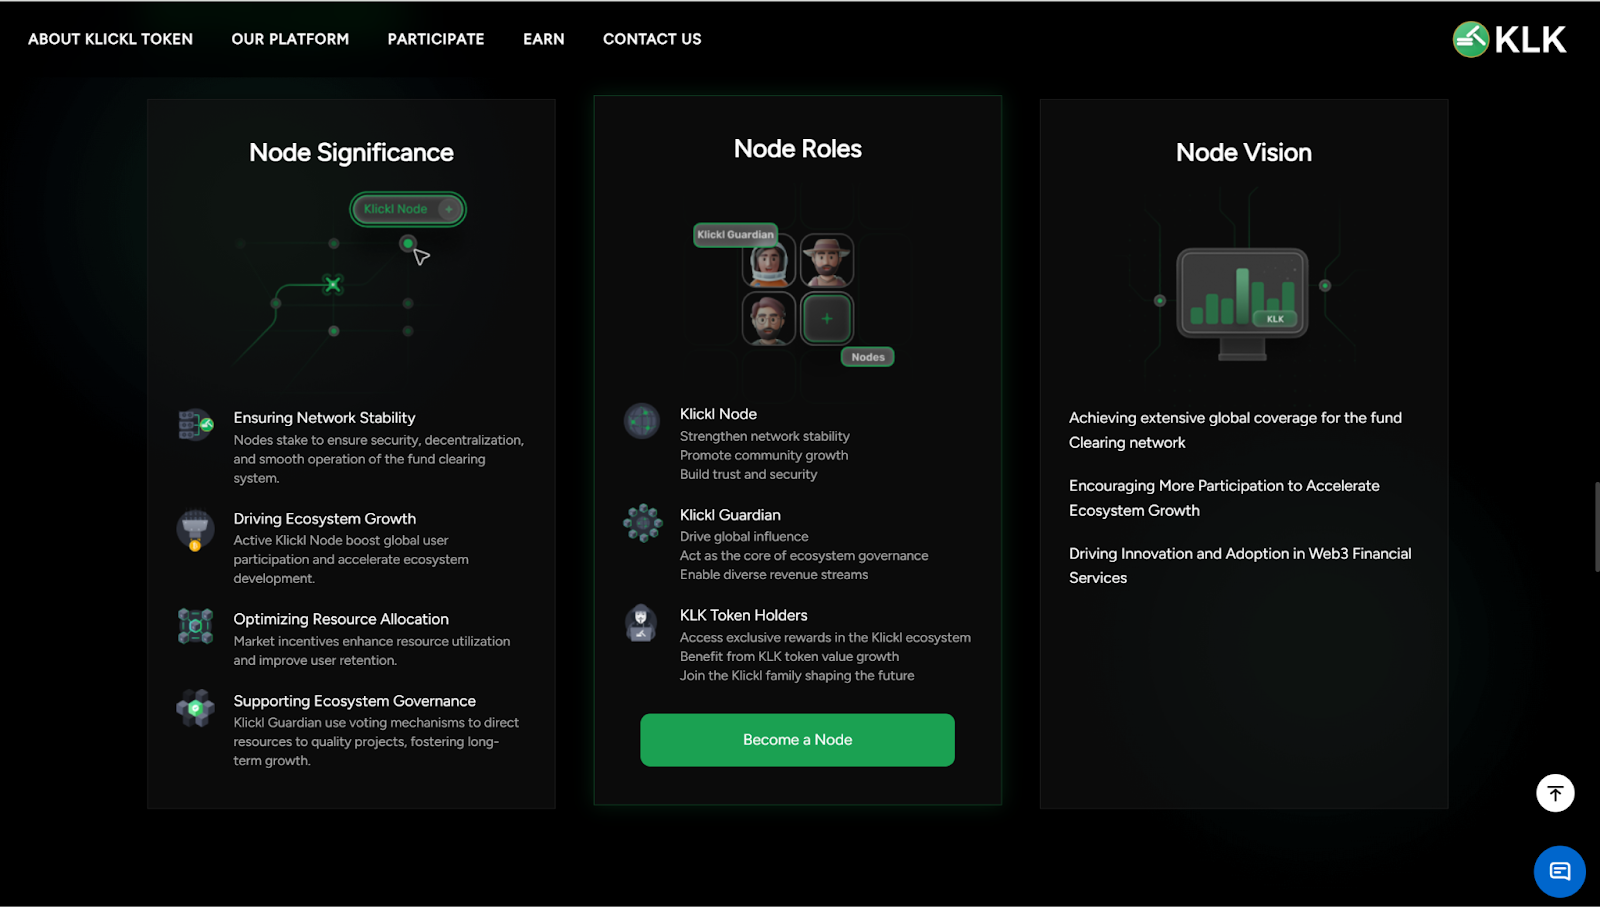Click the Klickl Guardian network icon

[x=643, y=523]
